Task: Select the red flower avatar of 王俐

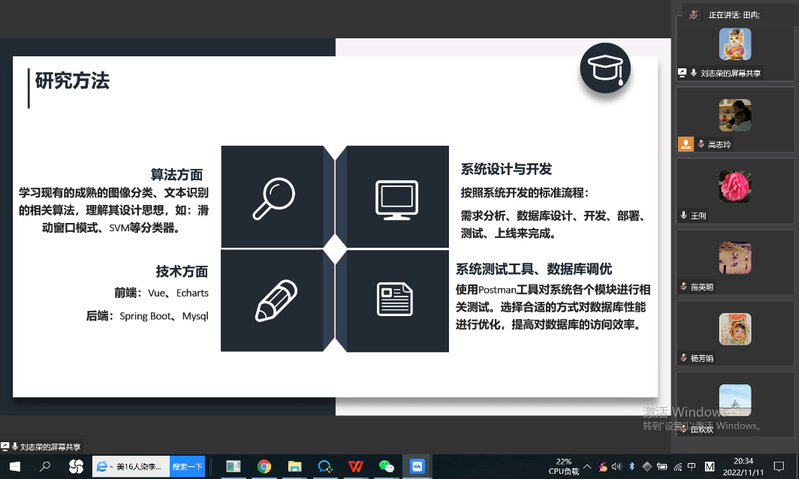Action: 735,186
